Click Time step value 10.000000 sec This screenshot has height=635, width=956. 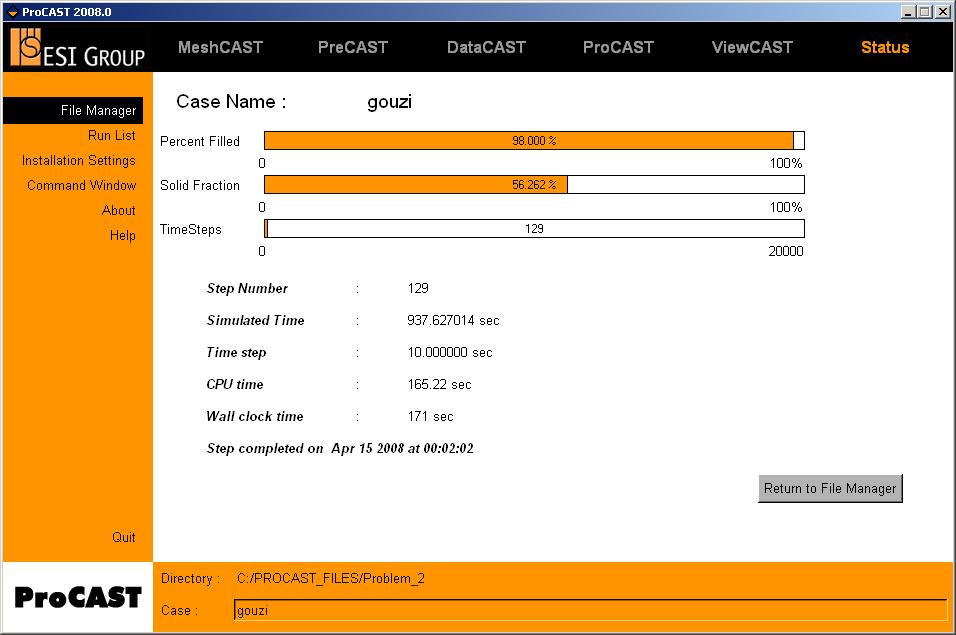point(449,352)
